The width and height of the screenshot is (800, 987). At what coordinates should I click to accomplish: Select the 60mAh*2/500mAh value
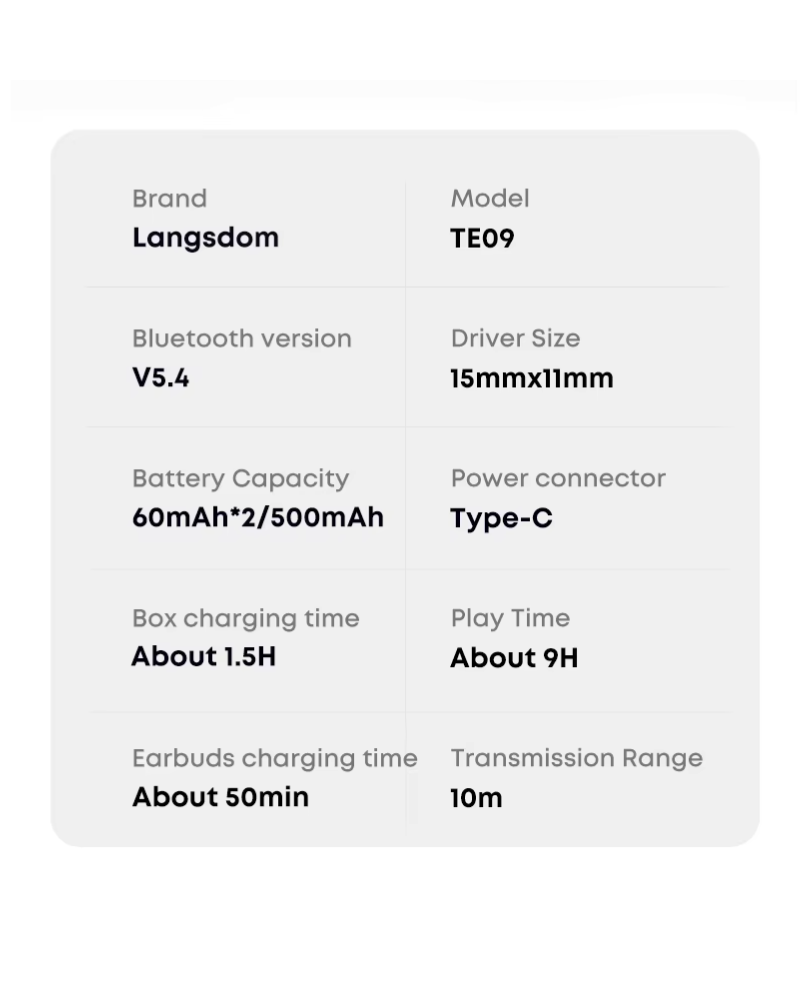tap(258, 517)
